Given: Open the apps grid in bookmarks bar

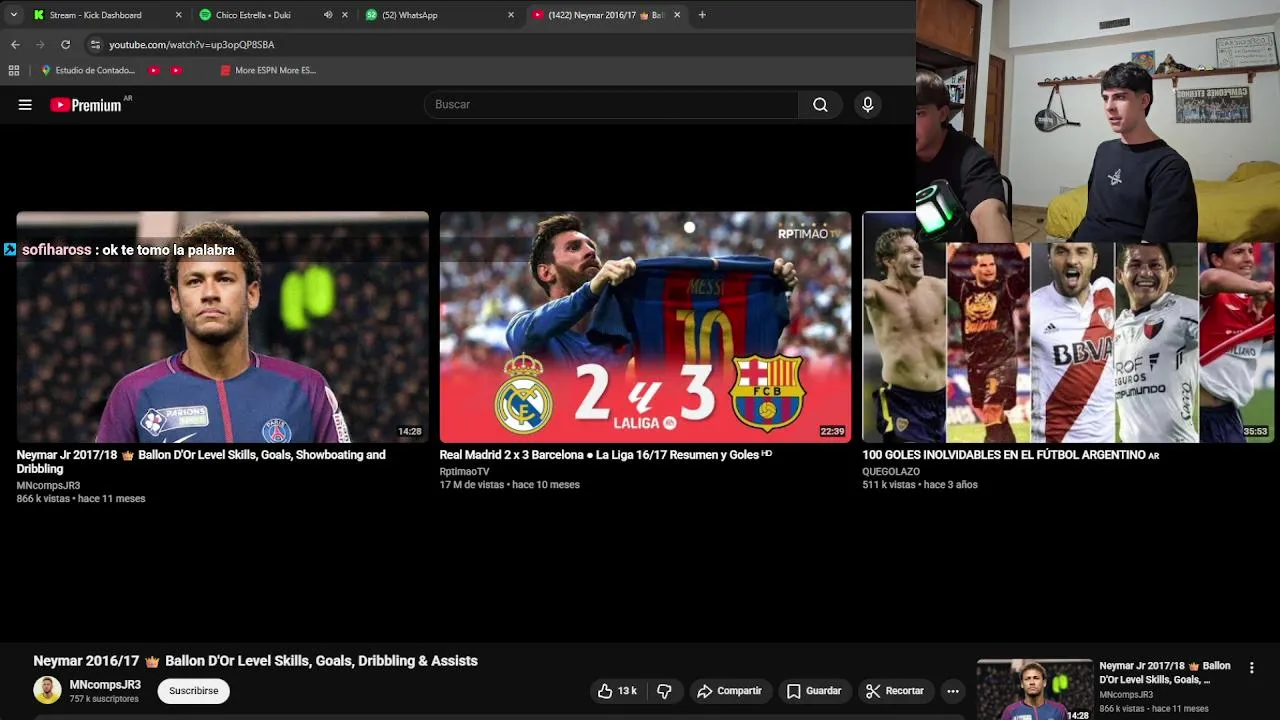Looking at the screenshot, I should (14, 70).
